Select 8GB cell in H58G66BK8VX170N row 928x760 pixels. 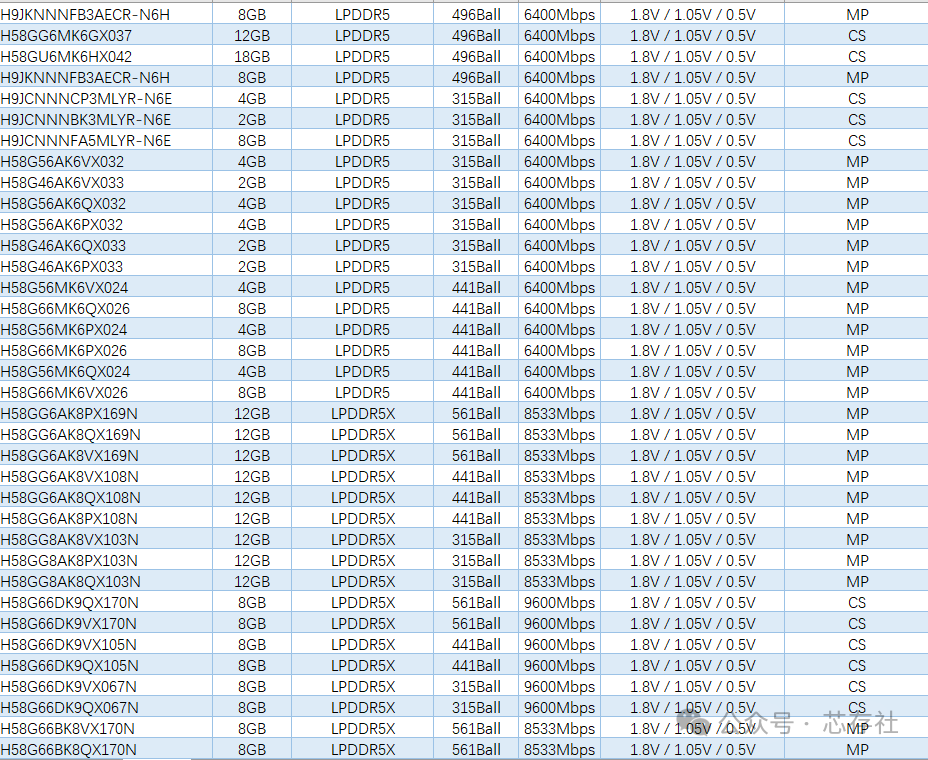pyautogui.click(x=252, y=729)
